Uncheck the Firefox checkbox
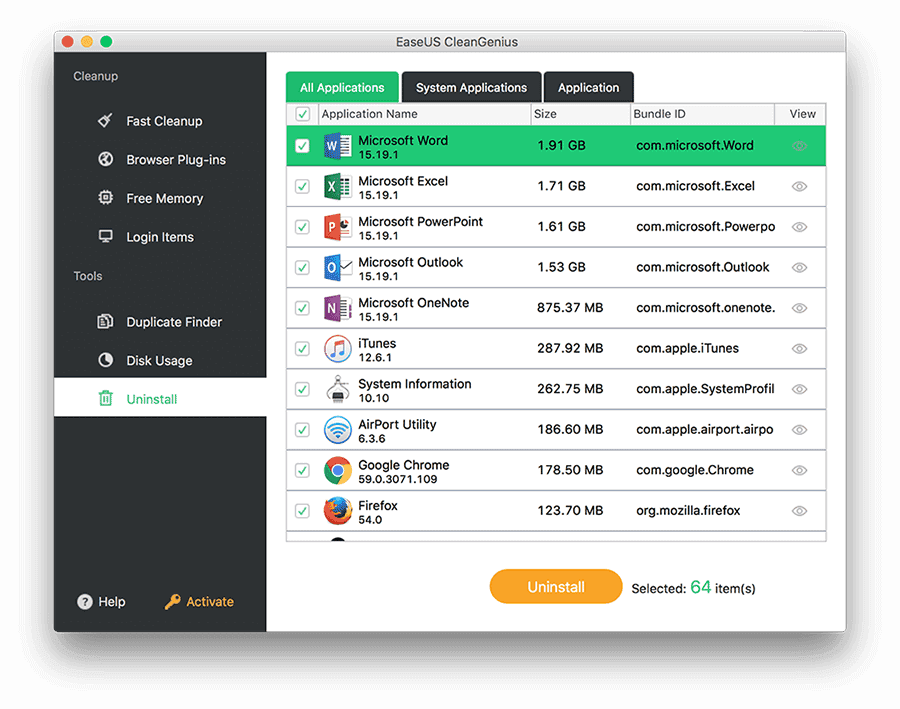 [302, 511]
